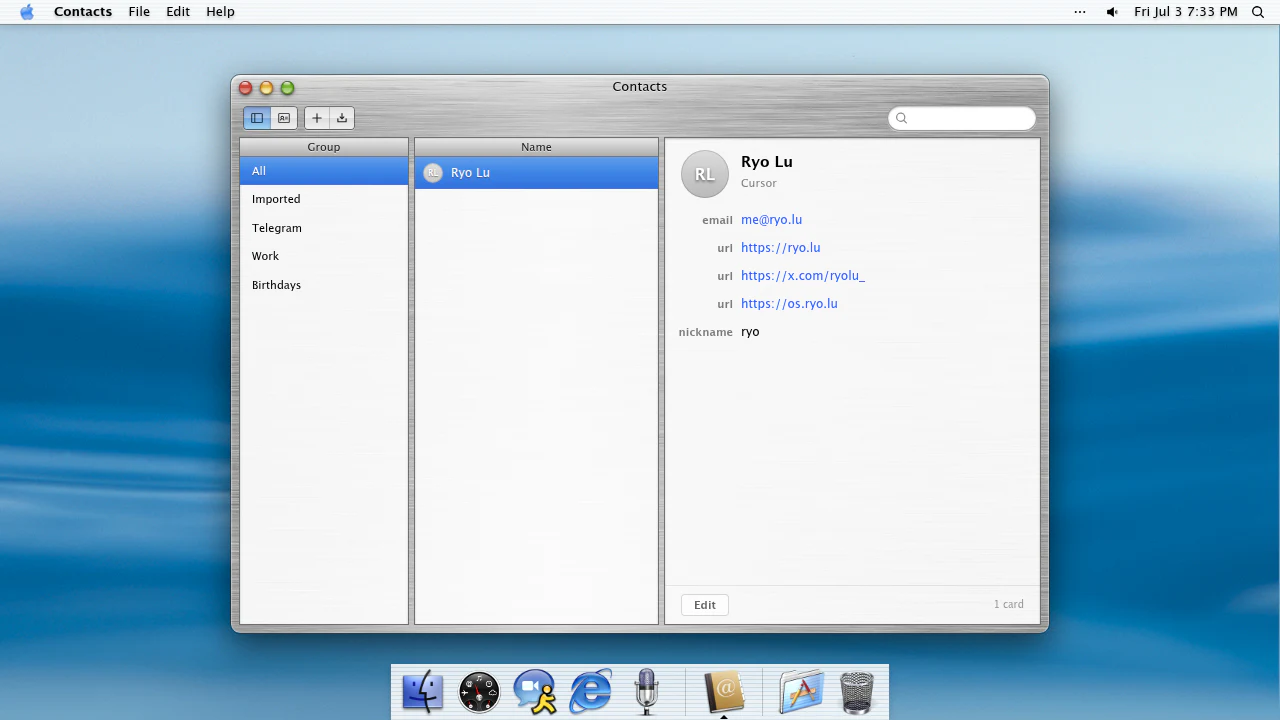The image size is (1280, 720).
Task: Add a new contact with plus button
Action: point(317,118)
